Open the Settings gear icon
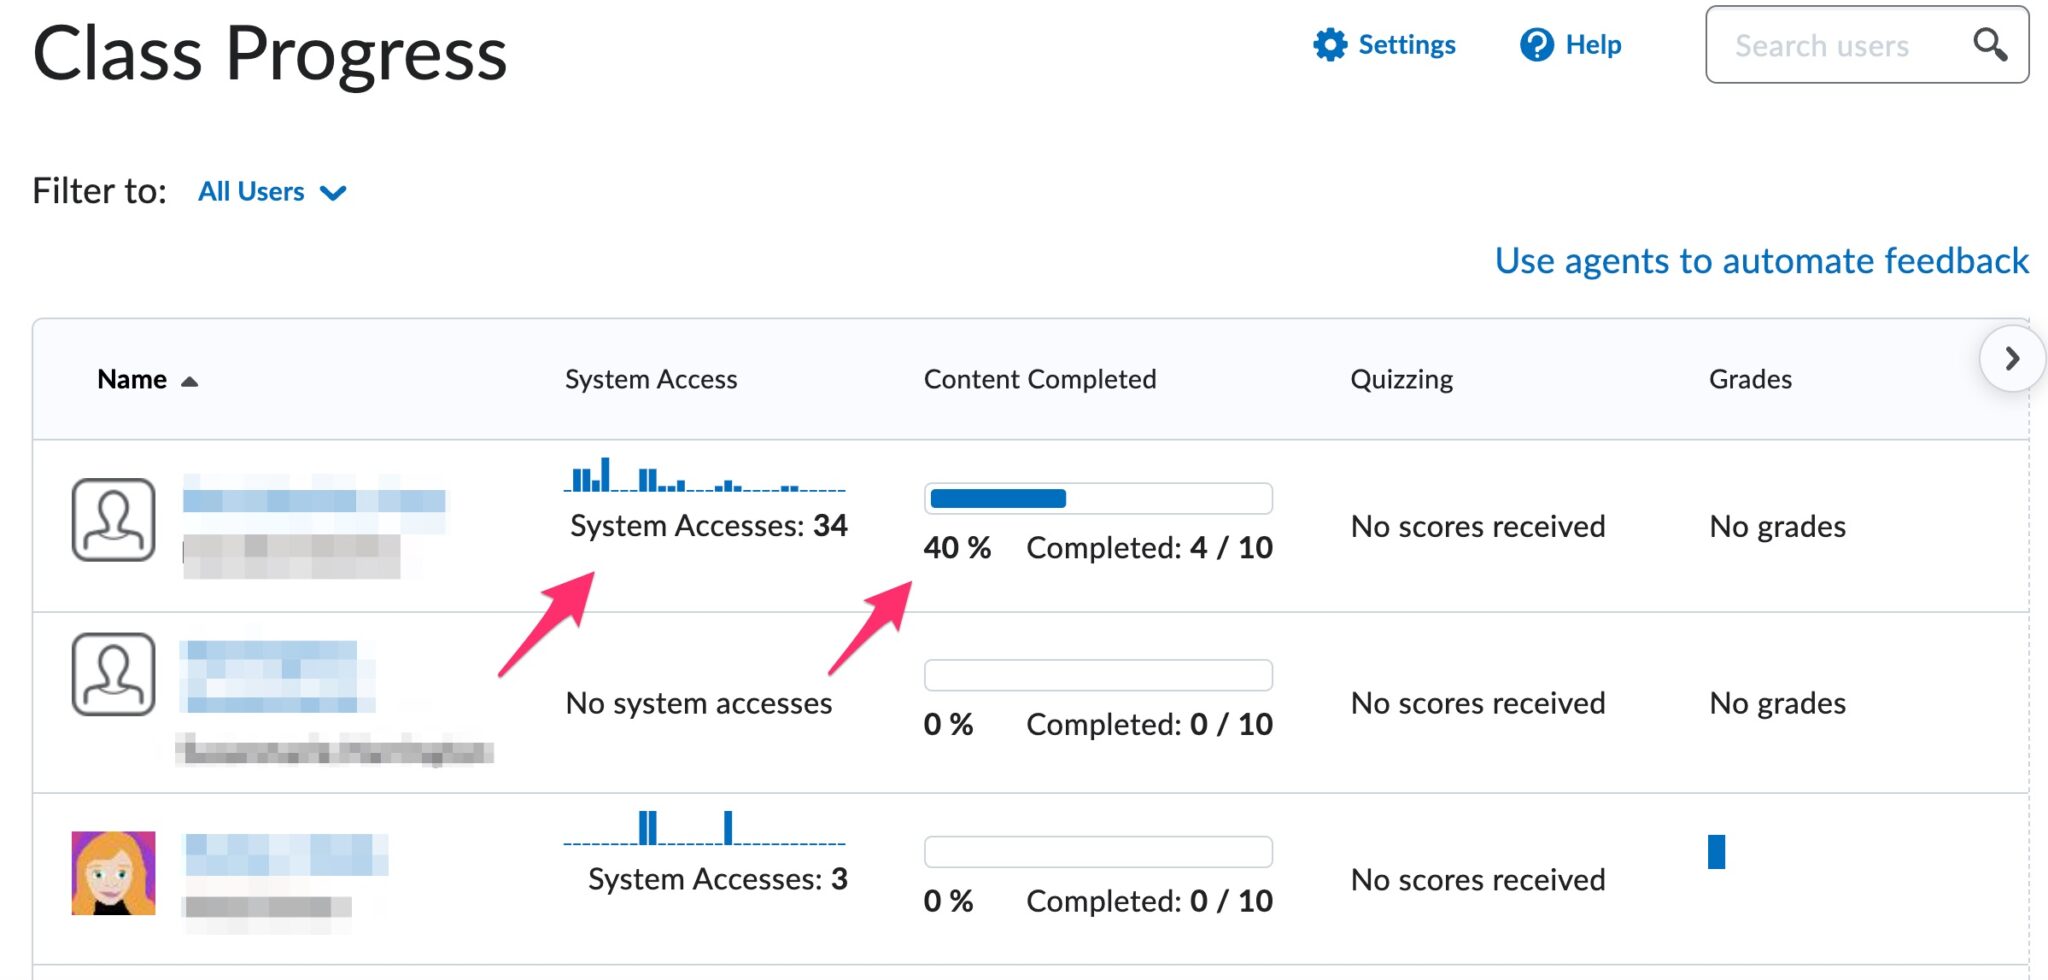The image size is (2048, 980). click(1329, 44)
